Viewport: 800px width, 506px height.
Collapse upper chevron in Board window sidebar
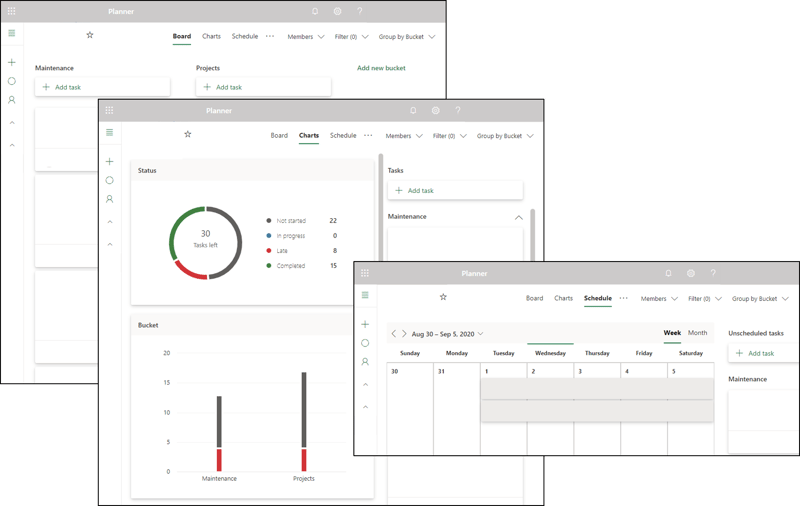(x=12, y=123)
